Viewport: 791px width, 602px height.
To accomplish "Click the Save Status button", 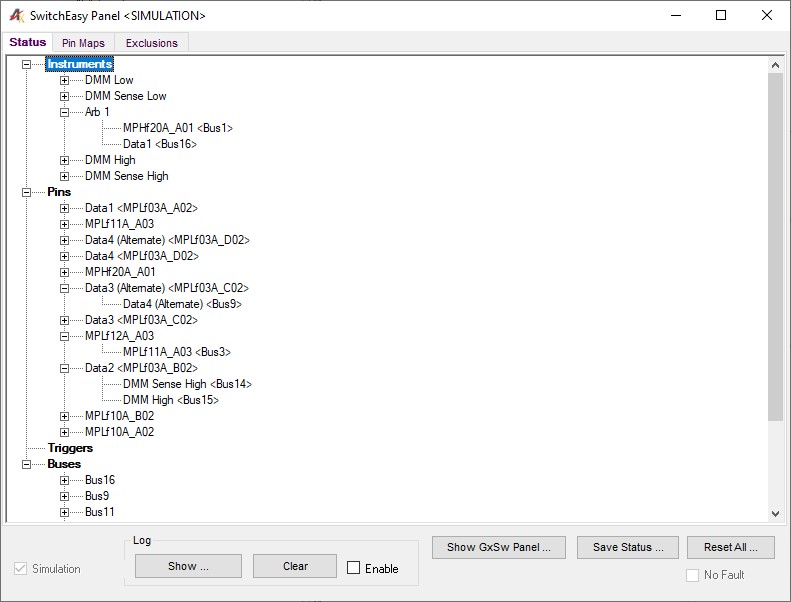I will pyautogui.click(x=628, y=547).
